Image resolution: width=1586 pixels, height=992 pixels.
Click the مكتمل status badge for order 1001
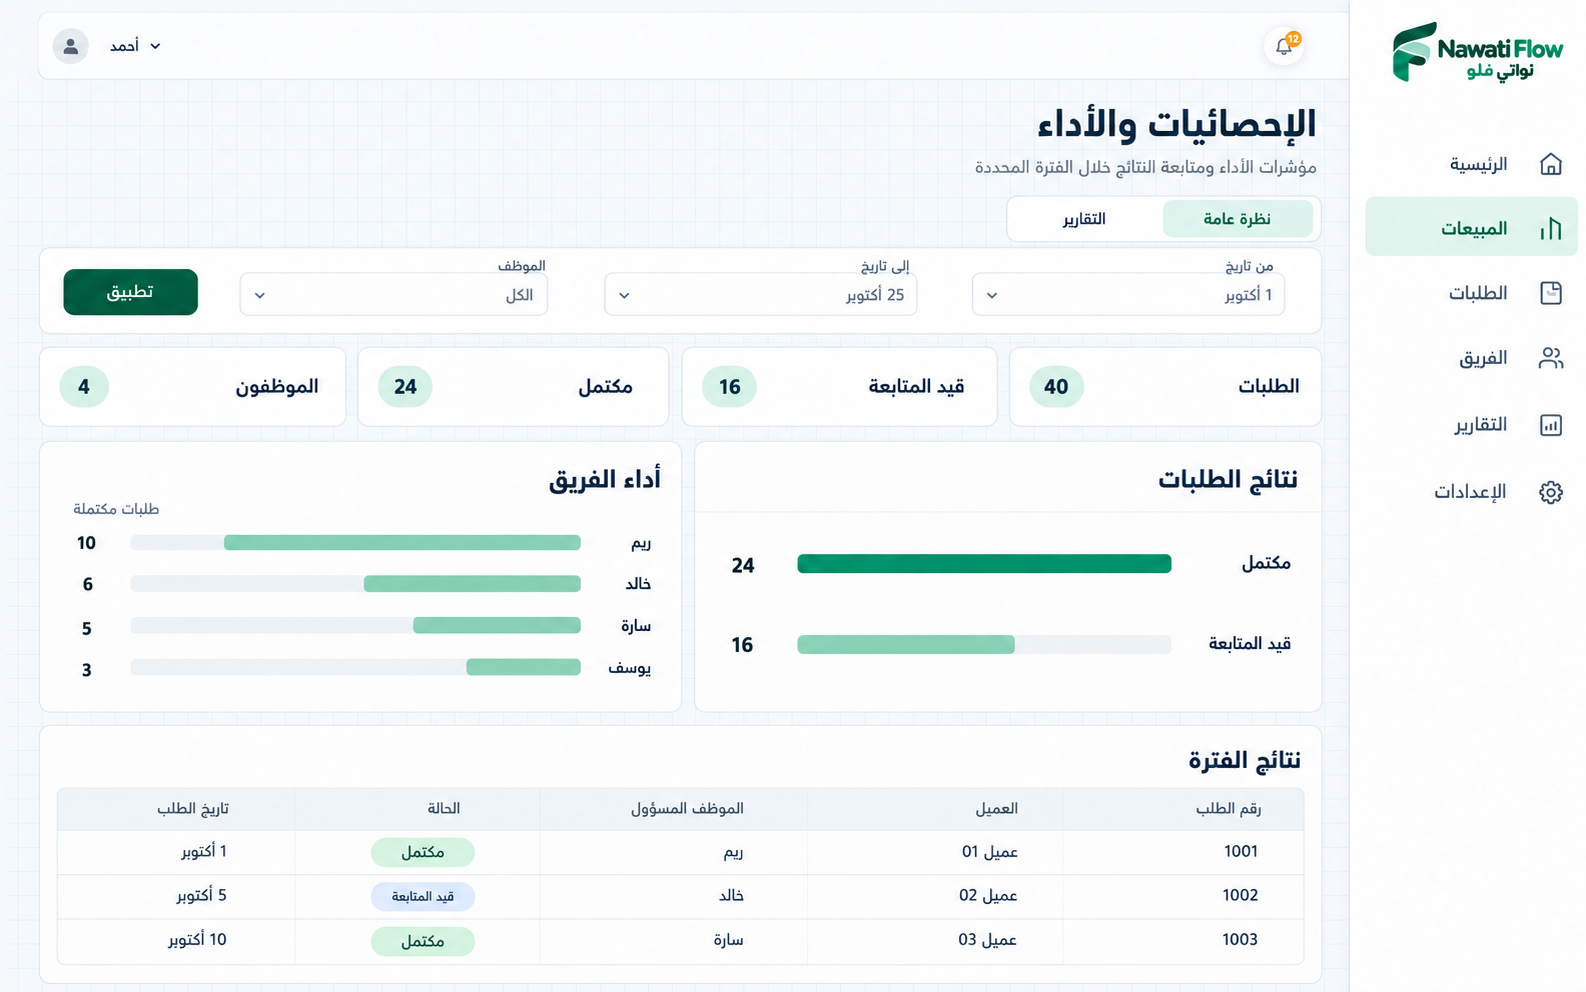[x=423, y=852]
